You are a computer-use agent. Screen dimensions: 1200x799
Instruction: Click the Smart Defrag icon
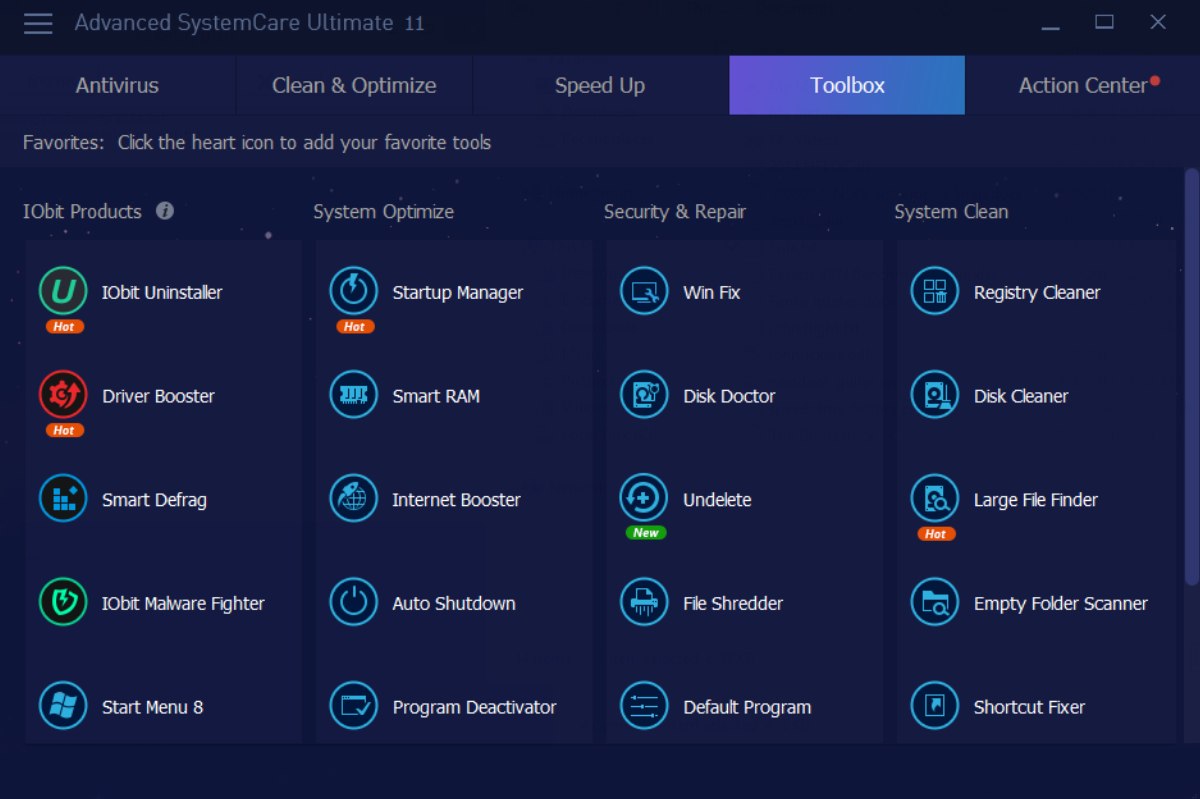click(63, 499)
